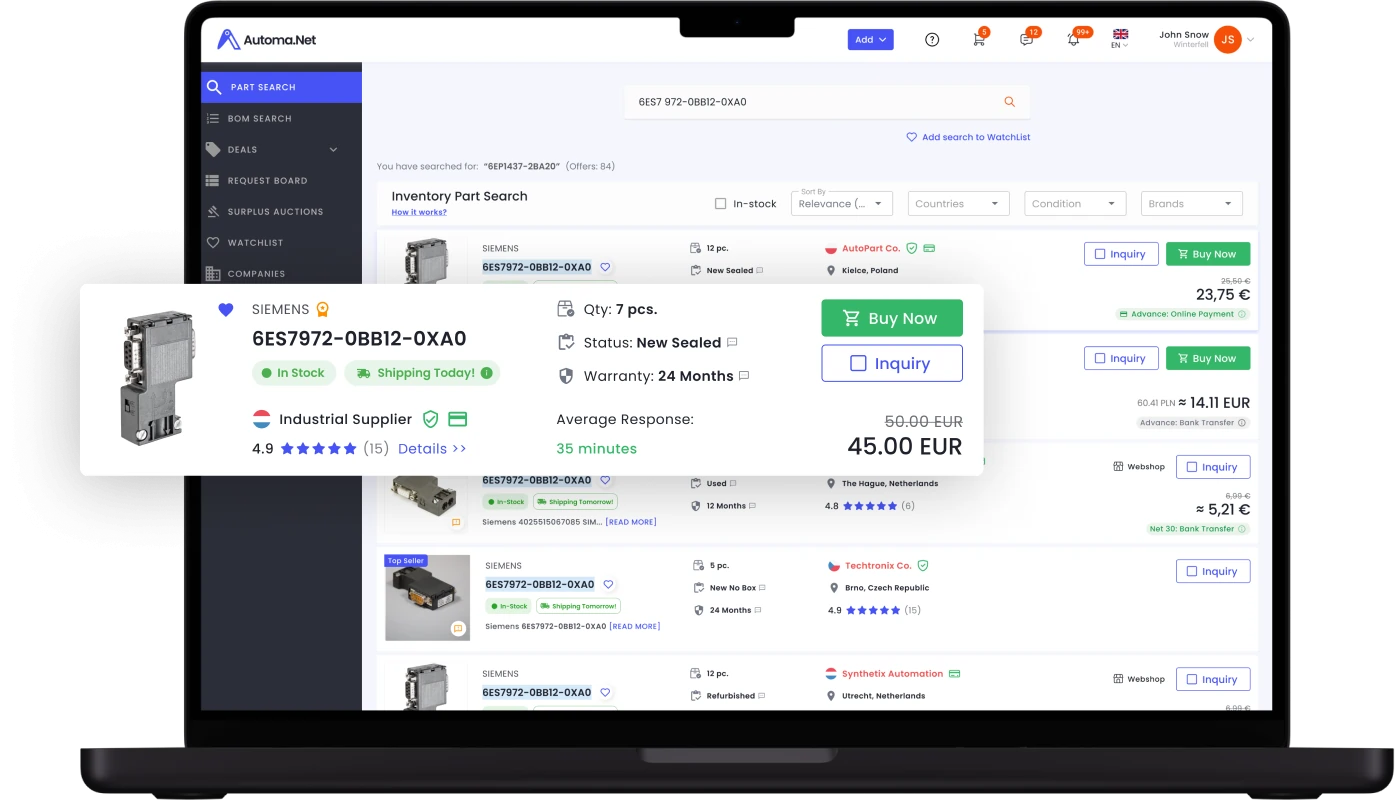Click the verified shield next to Industrial Supplier

click(431, 419)
